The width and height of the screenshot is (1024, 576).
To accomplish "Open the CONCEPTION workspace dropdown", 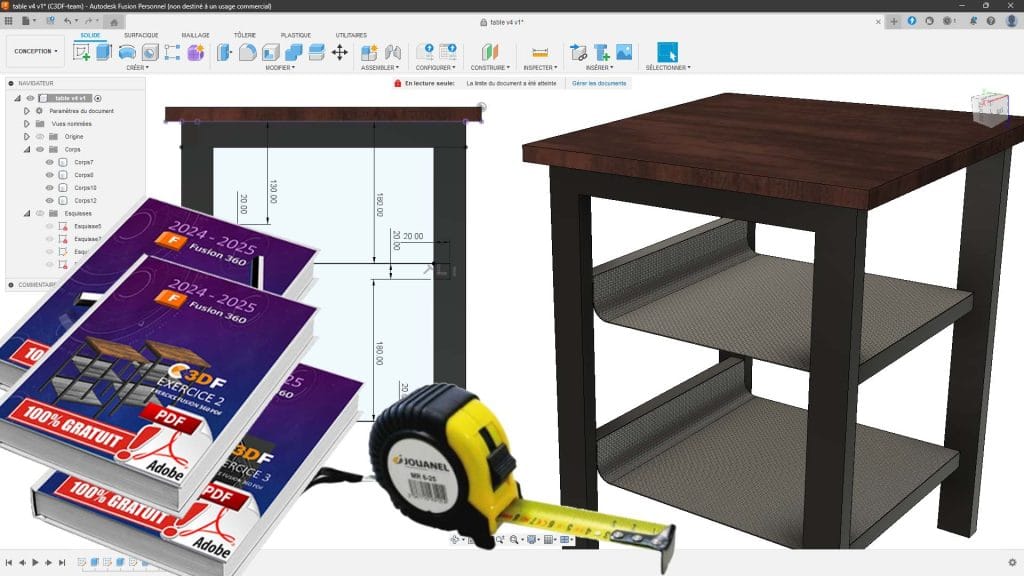I will click(x=36, y=51).
